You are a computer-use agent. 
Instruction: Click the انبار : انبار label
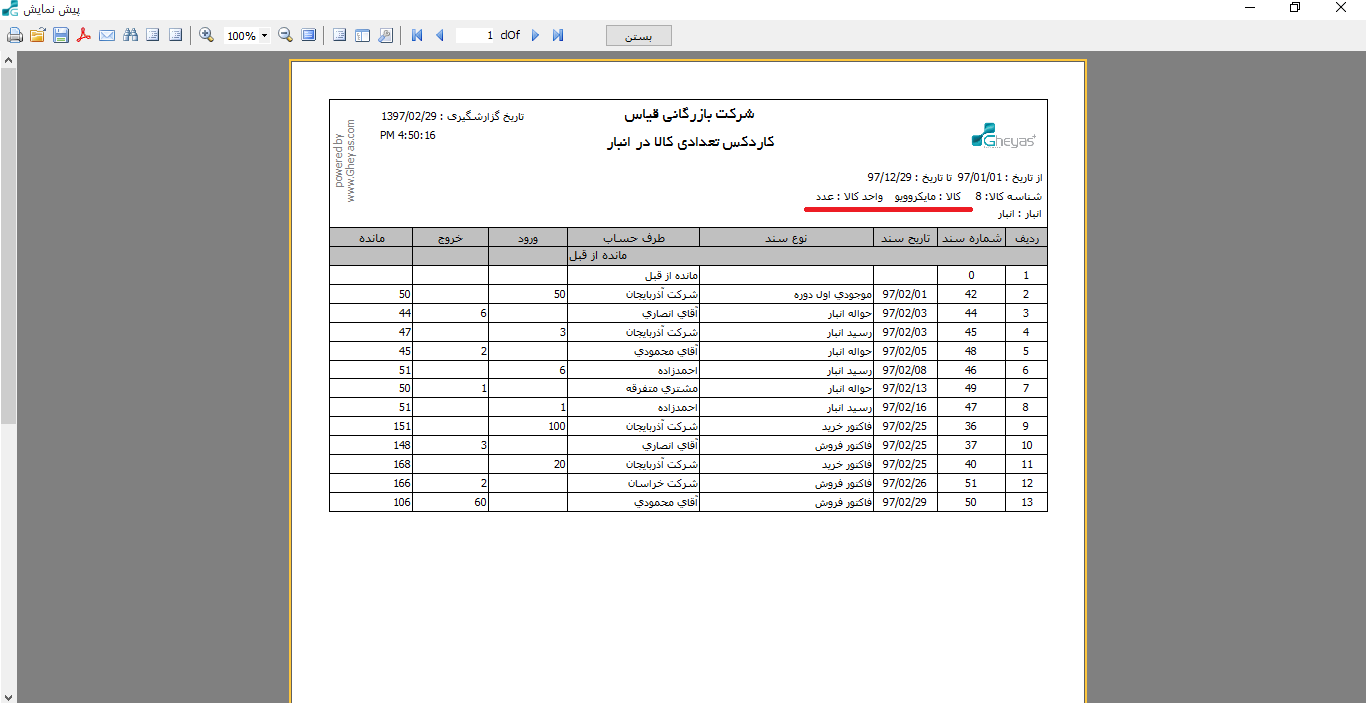1018,214
